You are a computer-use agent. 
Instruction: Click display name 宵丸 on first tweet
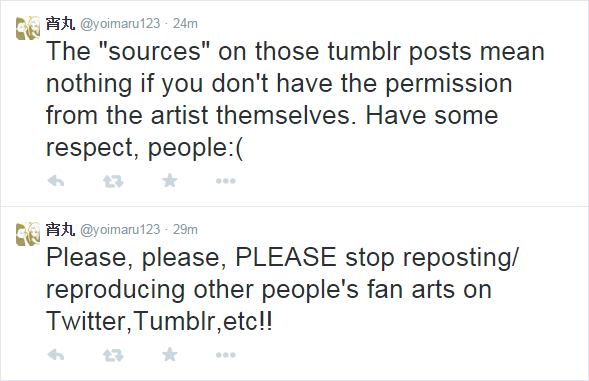pos(60,23)
